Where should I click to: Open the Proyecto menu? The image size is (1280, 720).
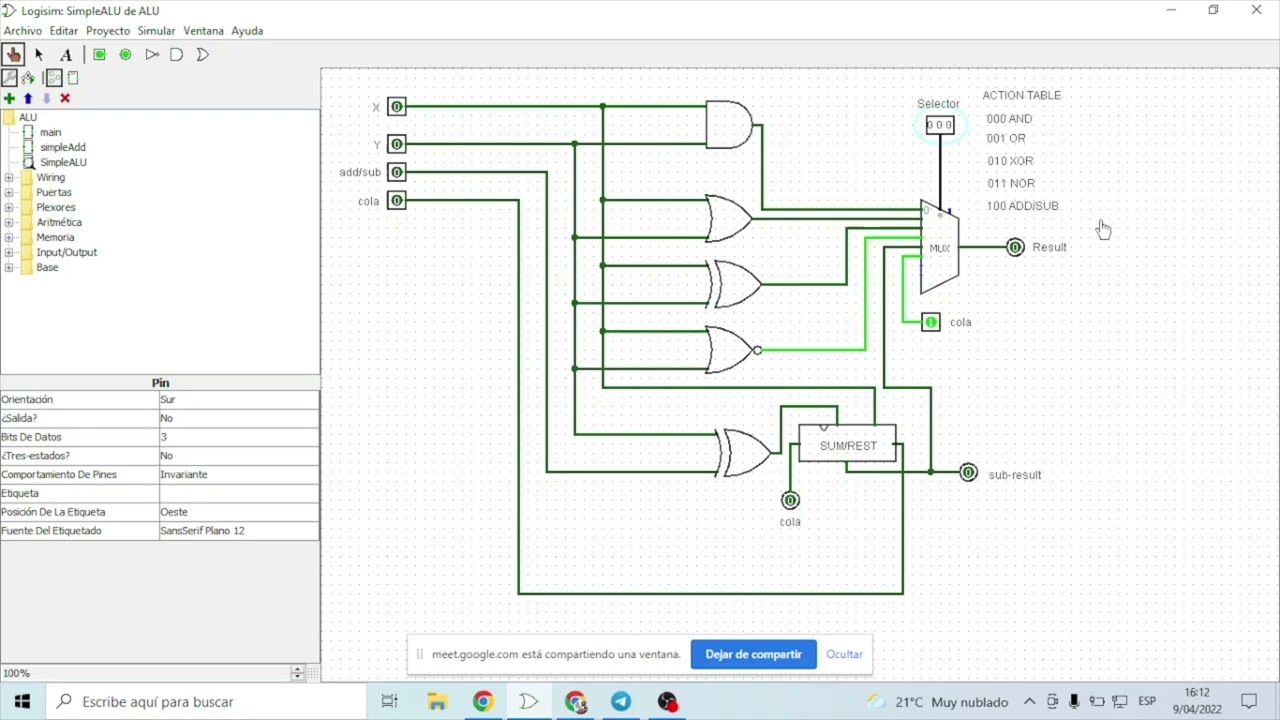click(x=108, y=31)
